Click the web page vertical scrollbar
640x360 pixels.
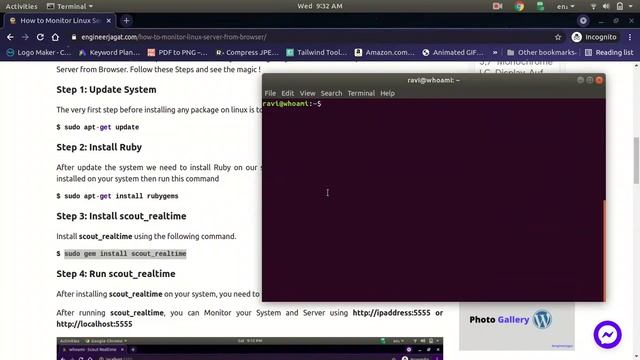(636, 160)
